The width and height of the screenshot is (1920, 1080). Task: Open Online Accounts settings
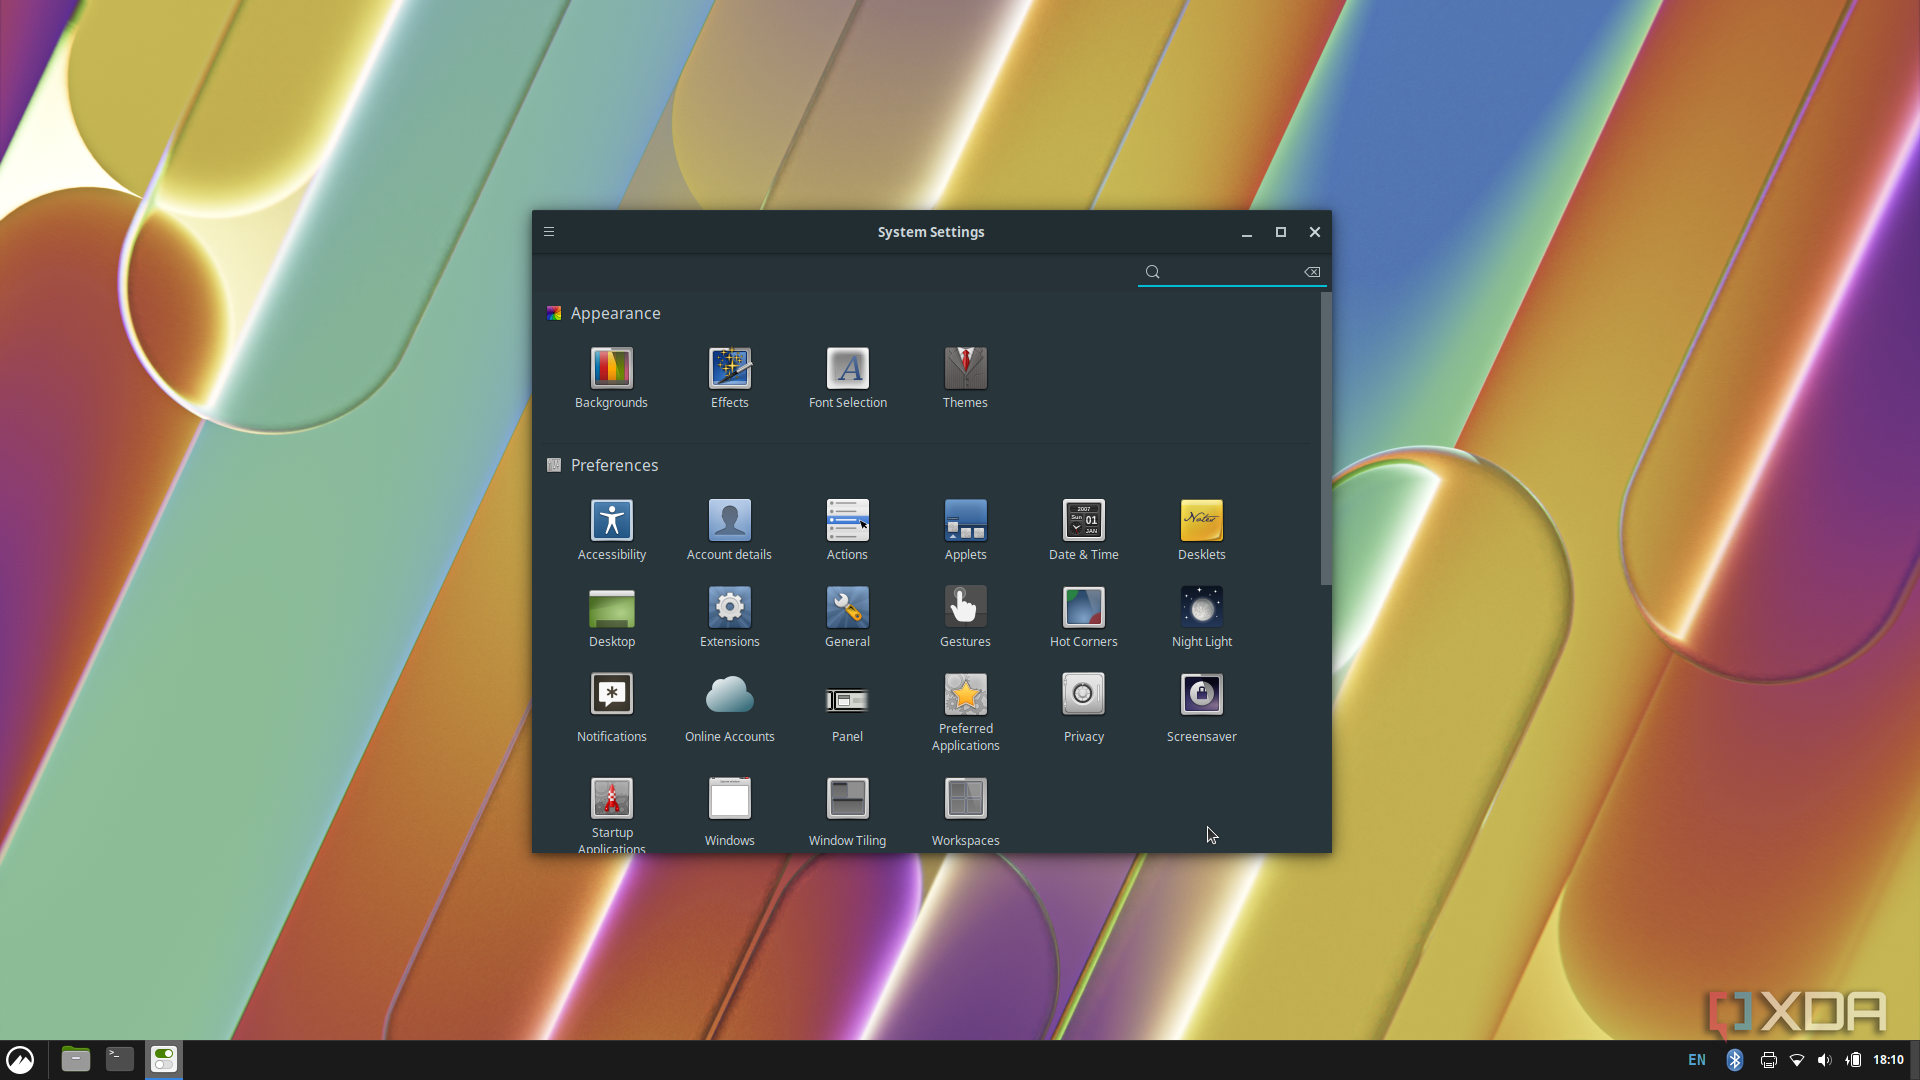[729, 708]
